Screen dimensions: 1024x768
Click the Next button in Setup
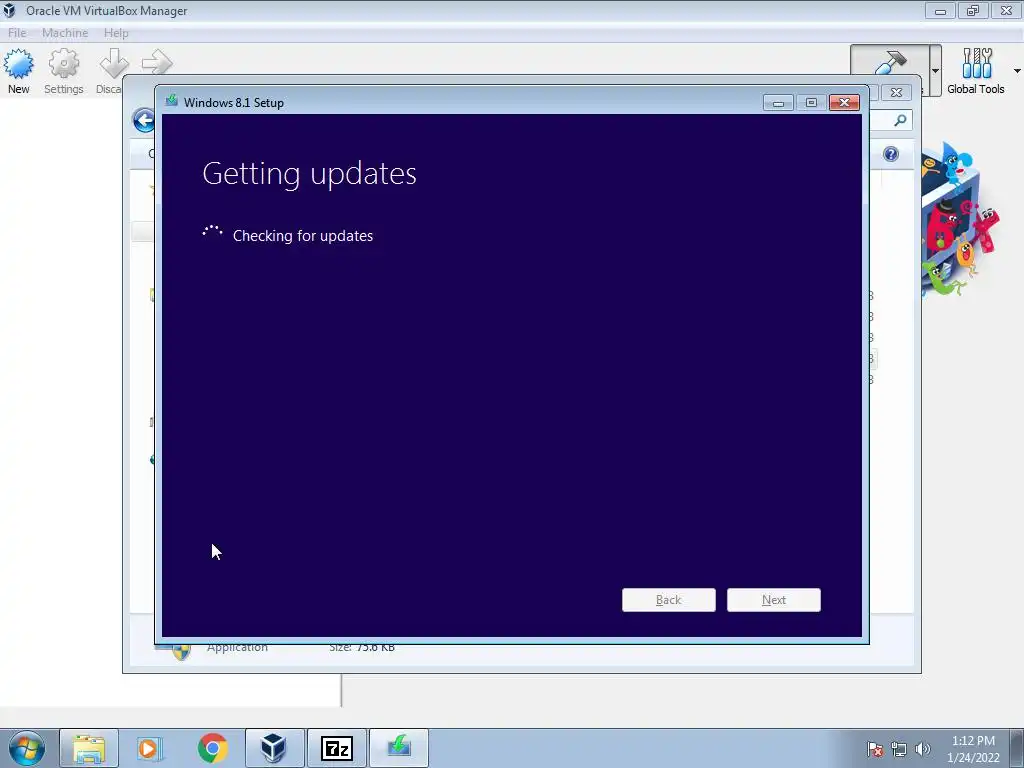[x=774, y=600]
